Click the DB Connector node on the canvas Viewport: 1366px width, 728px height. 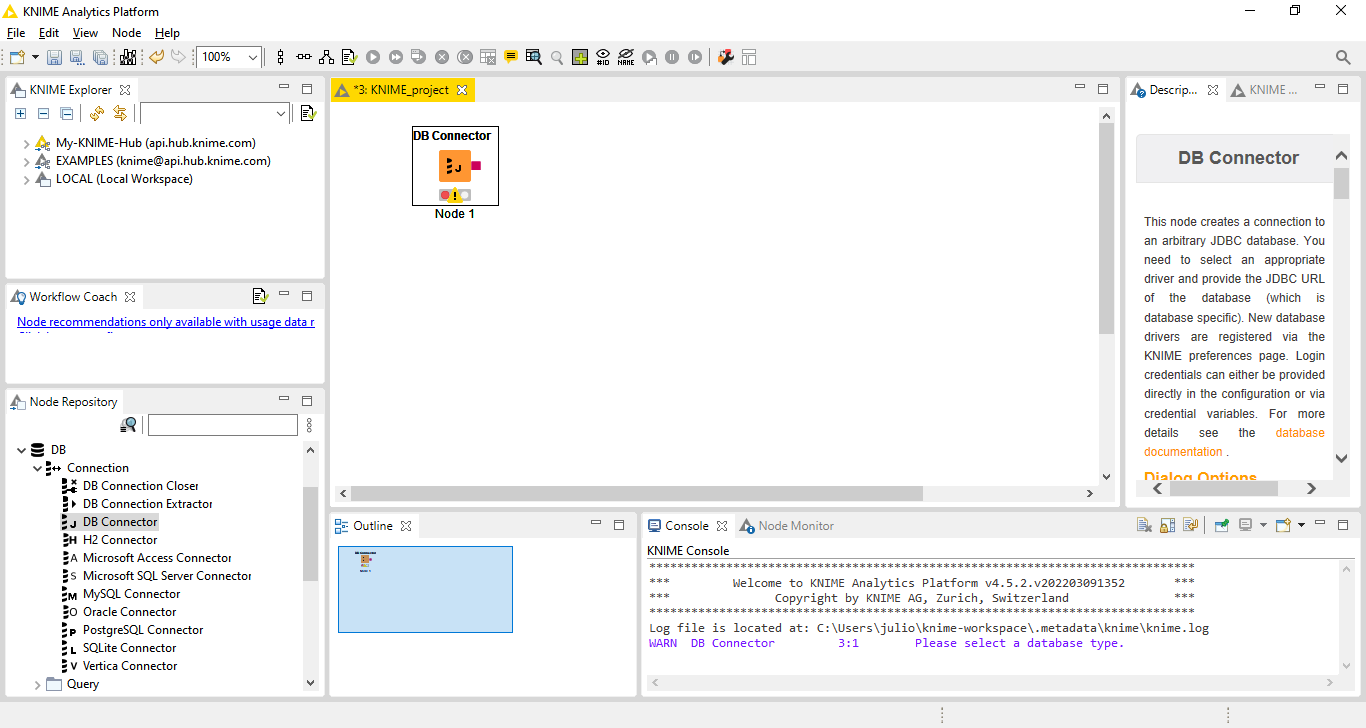coord(454,166)
